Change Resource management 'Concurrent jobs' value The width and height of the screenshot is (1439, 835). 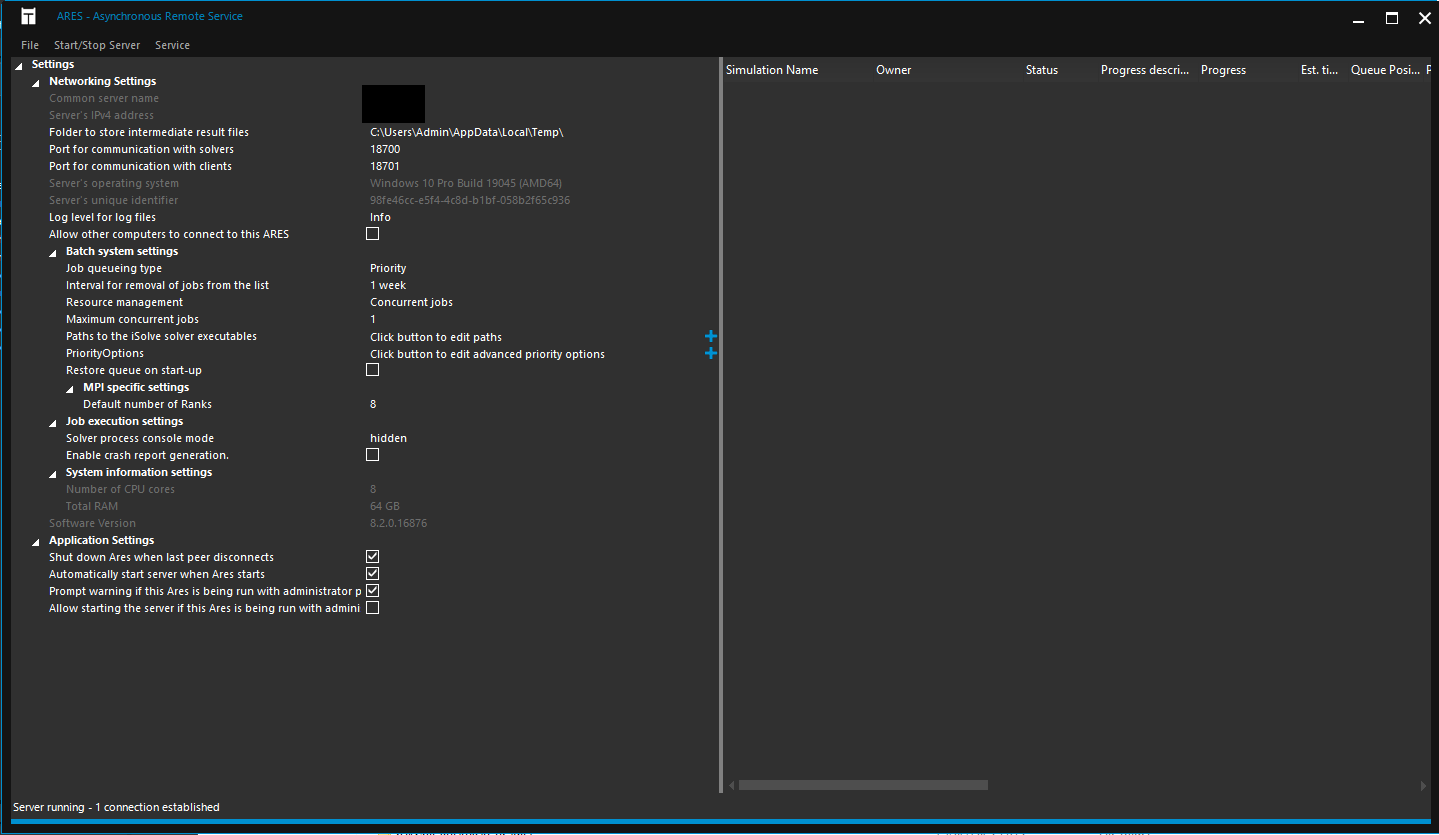point(411,302)
